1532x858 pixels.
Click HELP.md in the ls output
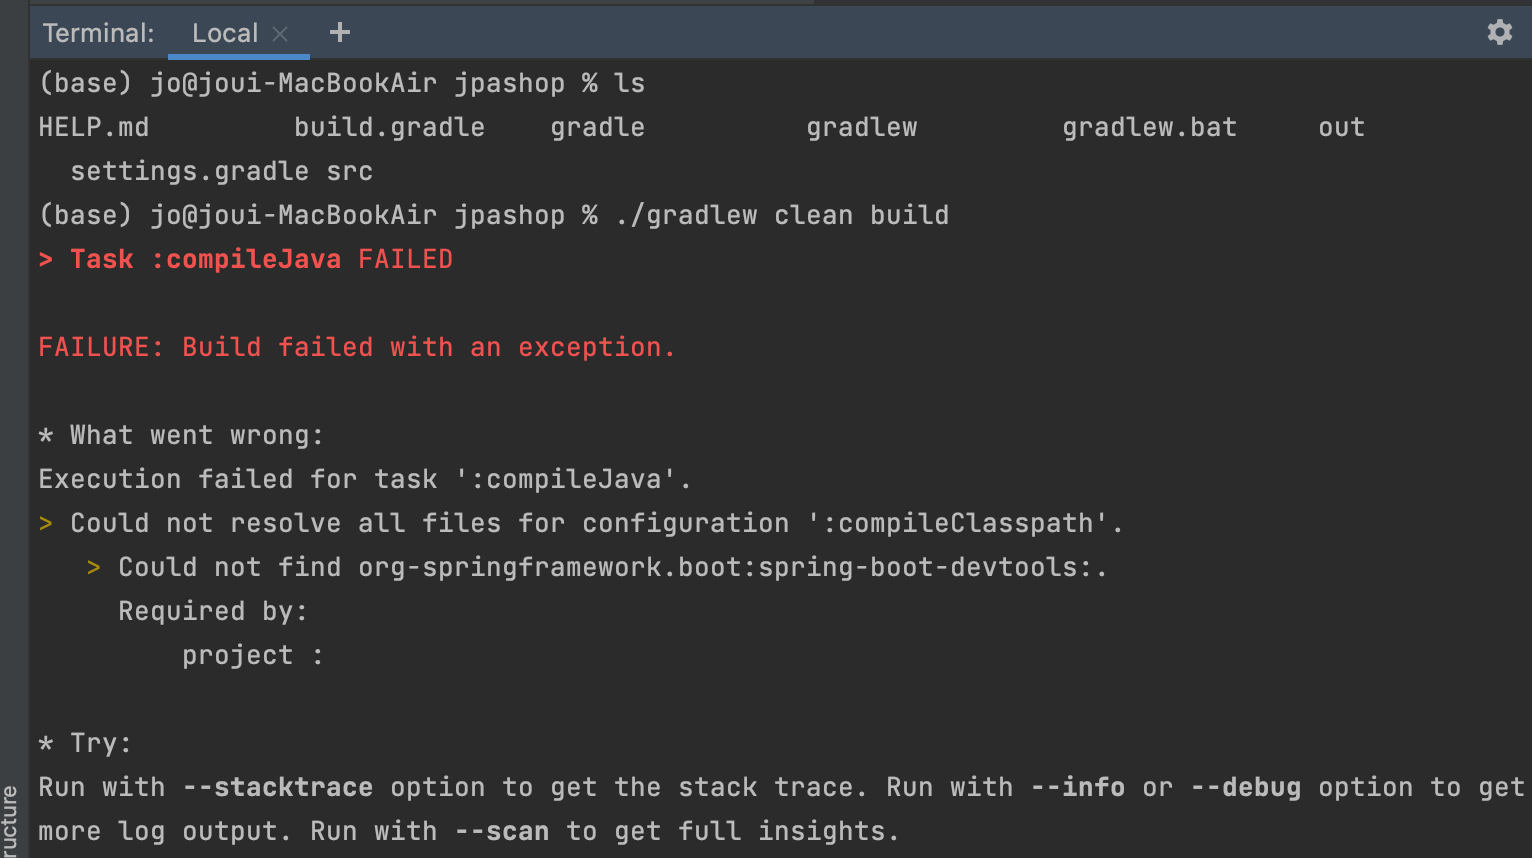click(x=93, y=128)
